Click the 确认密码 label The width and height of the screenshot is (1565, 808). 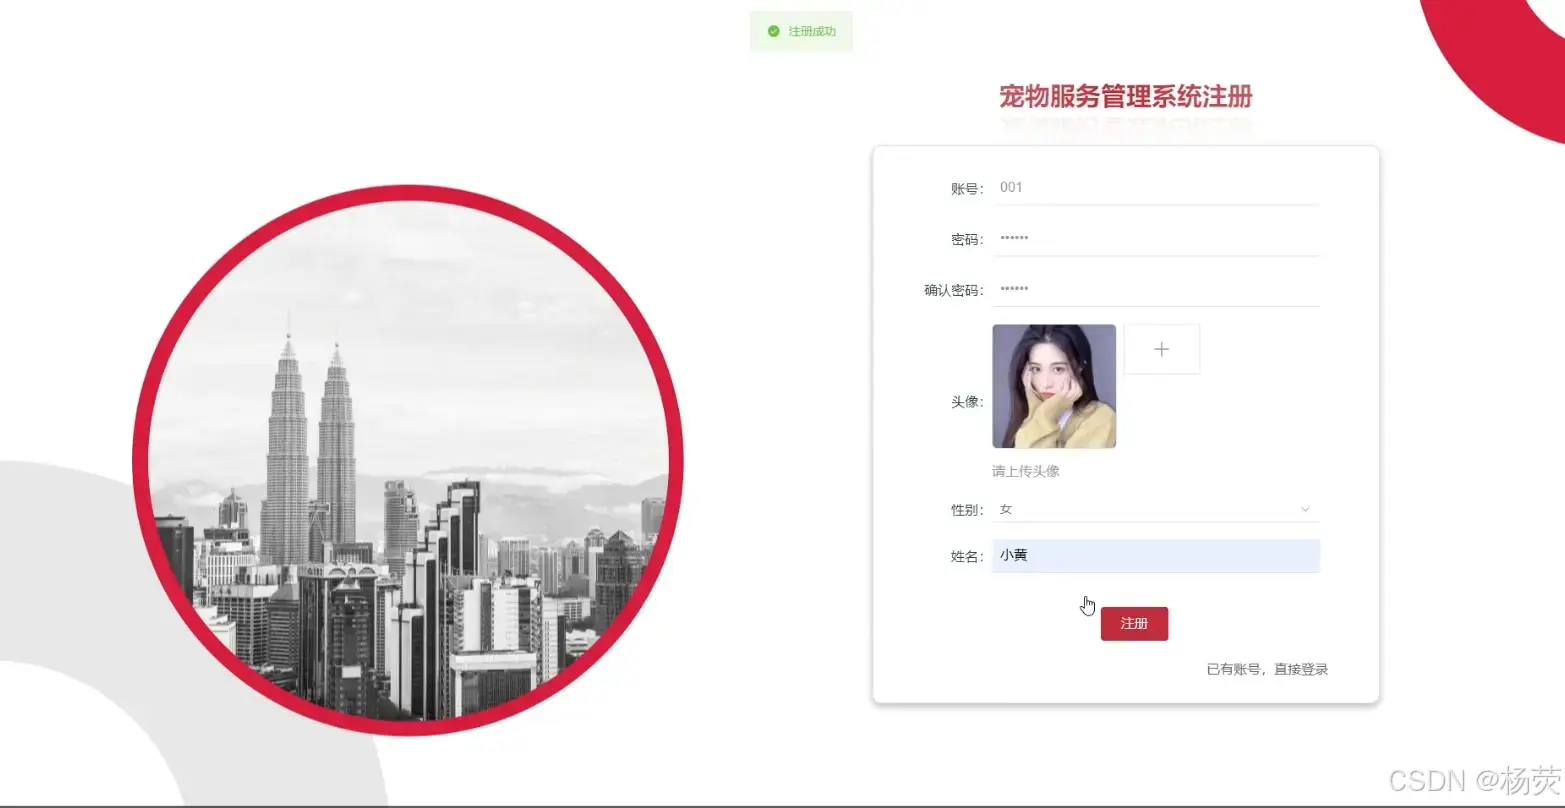[x=954, y=291]
